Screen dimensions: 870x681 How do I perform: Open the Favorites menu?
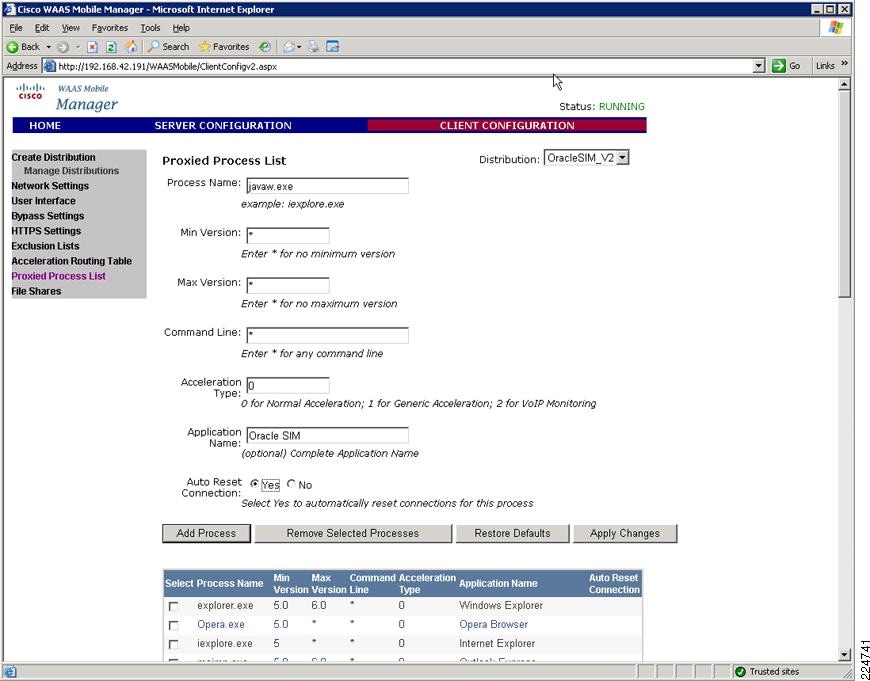[110, 28]
